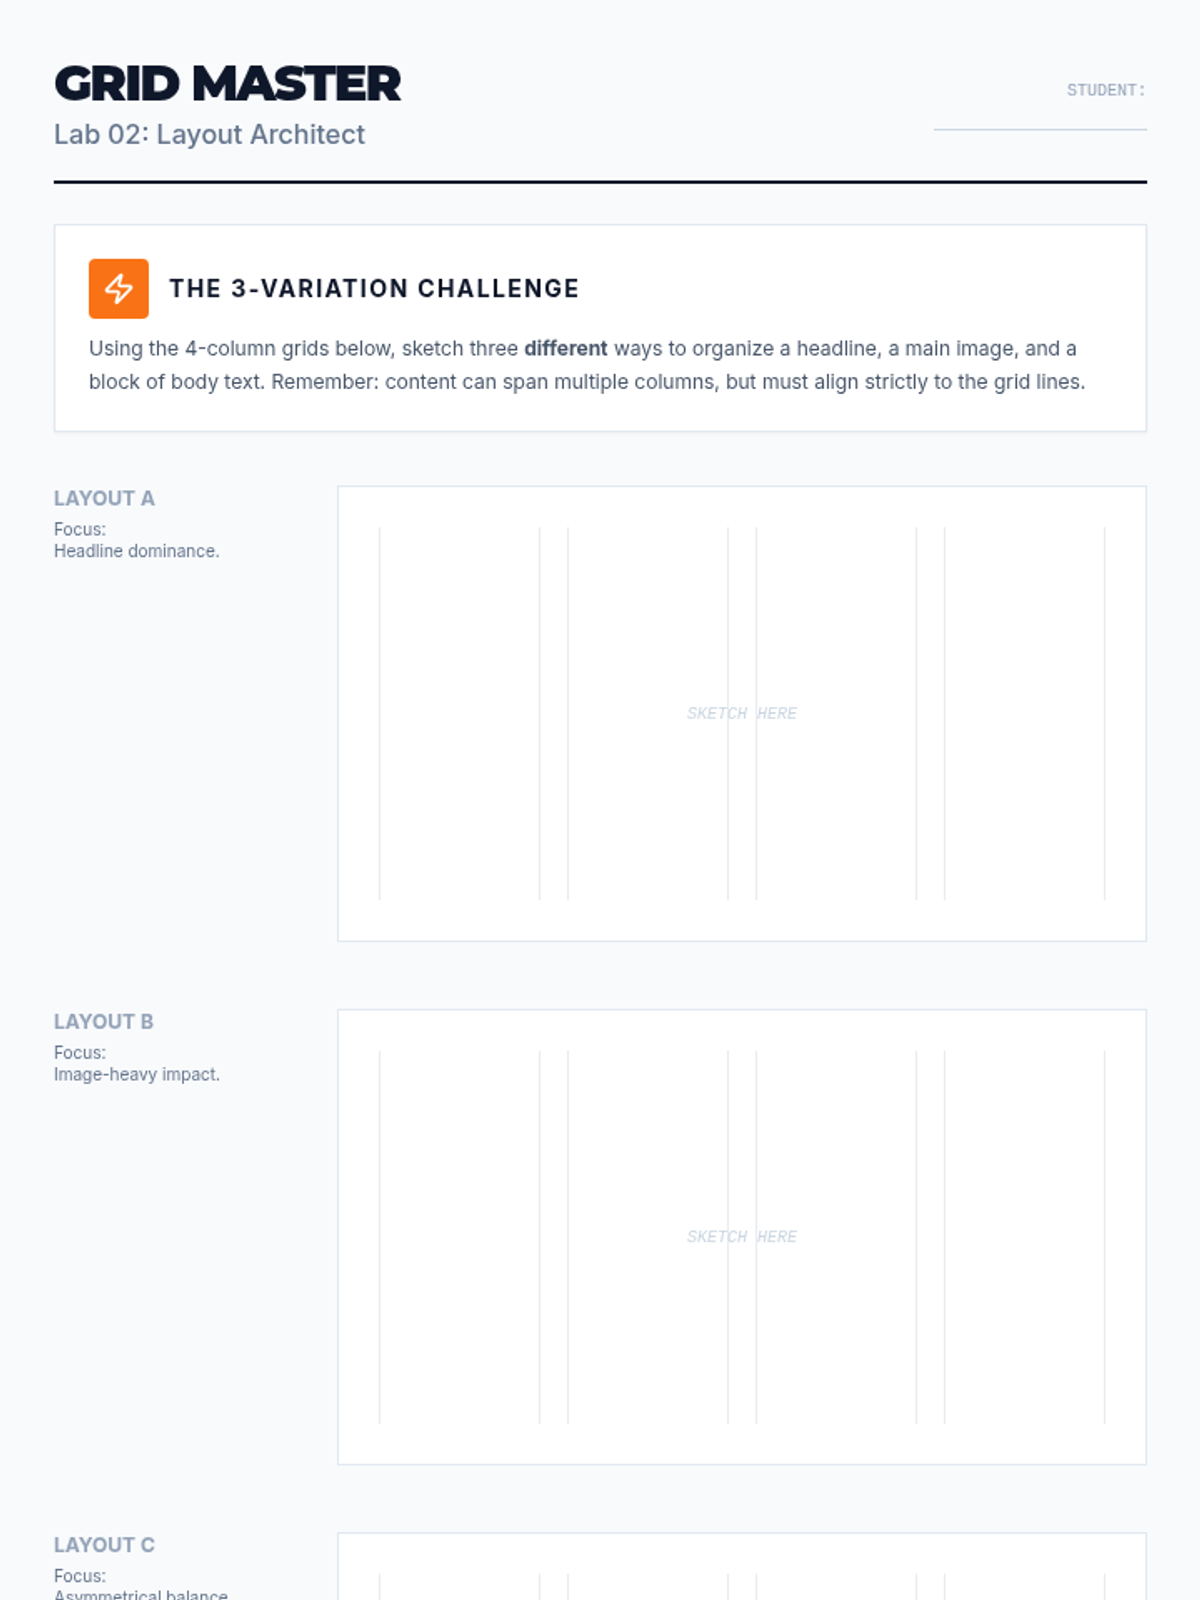Click THE 3-VARIATION CHALLENGE heading
This screenshot has height=1600, width=1200.
tap(374, 288)
